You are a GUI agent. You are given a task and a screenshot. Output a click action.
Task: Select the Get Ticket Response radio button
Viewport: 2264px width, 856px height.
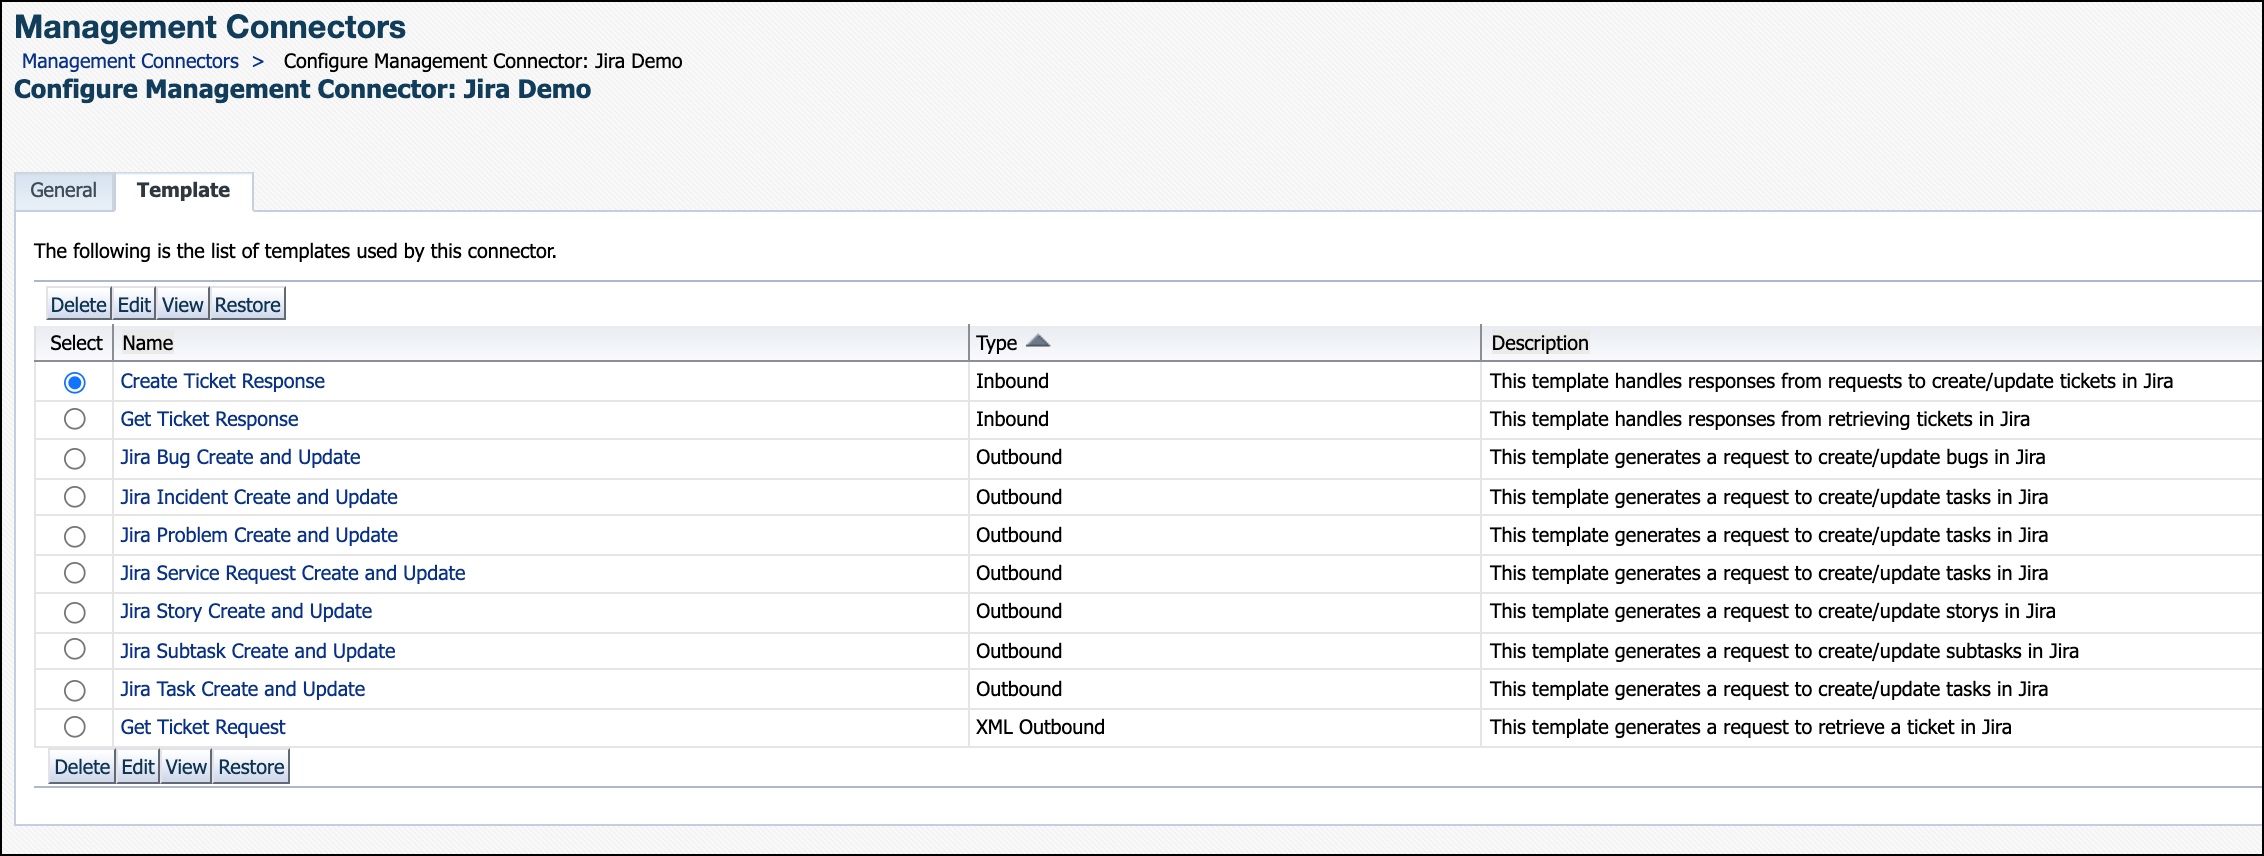click(x=75, y=420)
